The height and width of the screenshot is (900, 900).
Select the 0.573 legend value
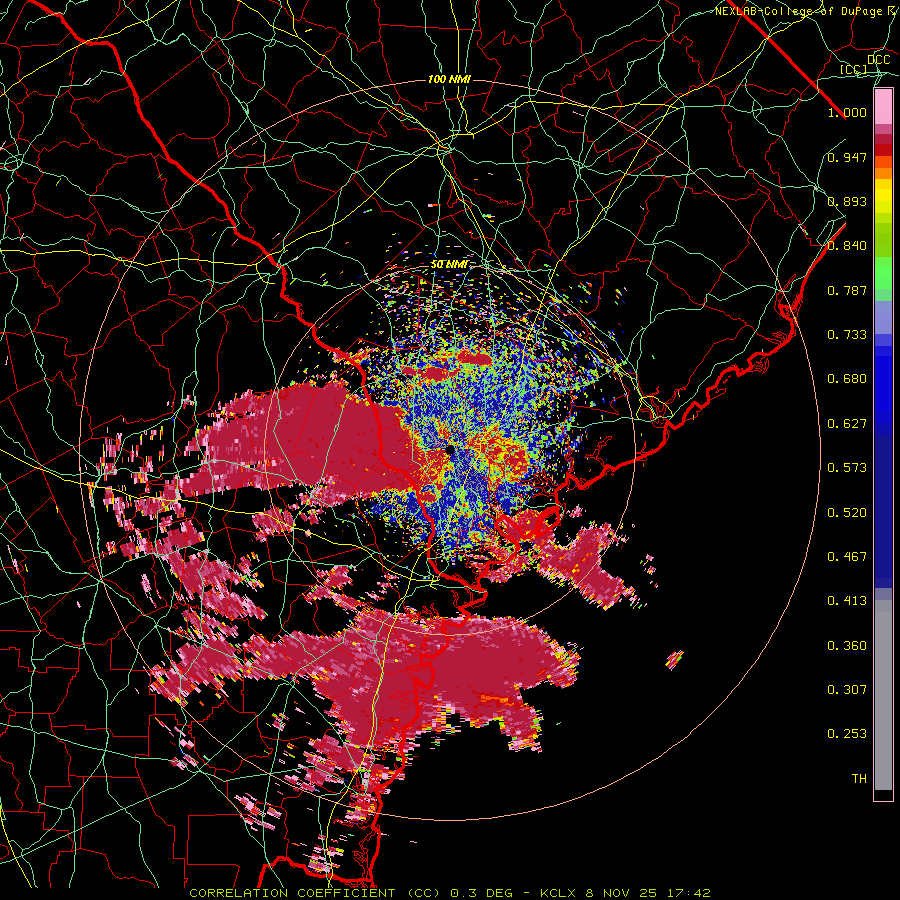point(847,468)
